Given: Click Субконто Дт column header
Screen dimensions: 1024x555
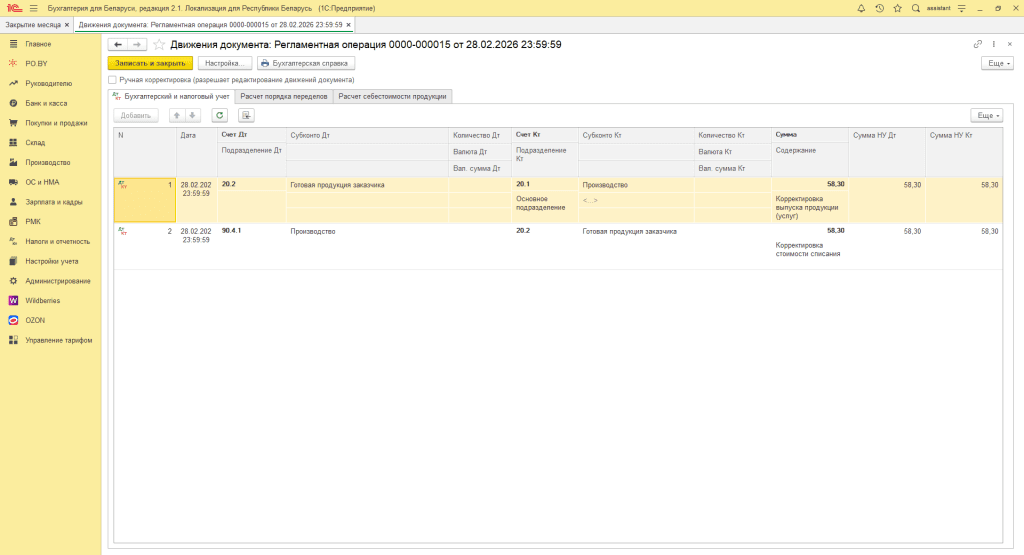Looking at the screenshot, I should (x=368, y=135).
